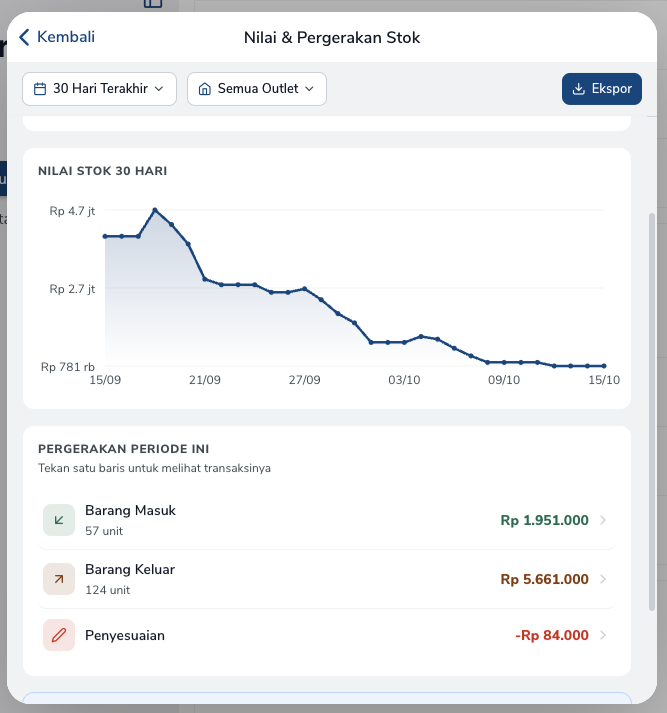The width and height of the screenshot is (667, 713).
Task: Click the 124 unit text under Barang Keluar
Action: (107, 590)
